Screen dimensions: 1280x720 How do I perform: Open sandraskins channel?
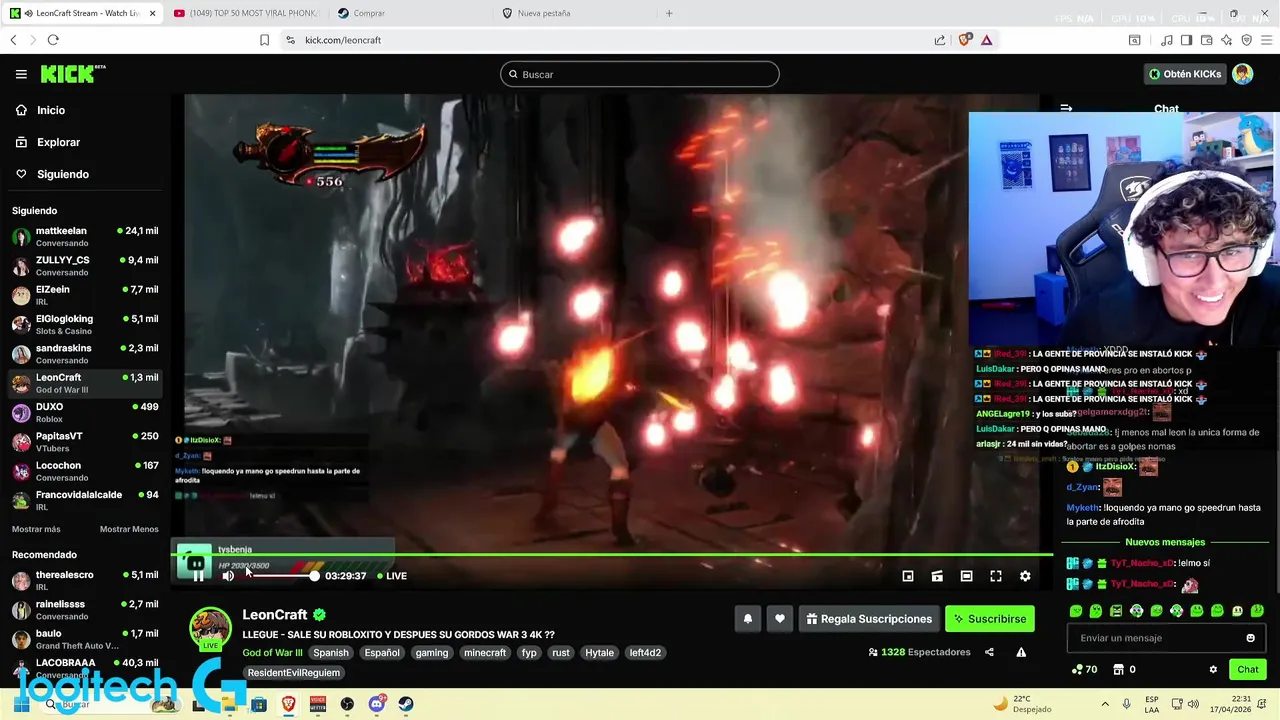tap(85, 354)
